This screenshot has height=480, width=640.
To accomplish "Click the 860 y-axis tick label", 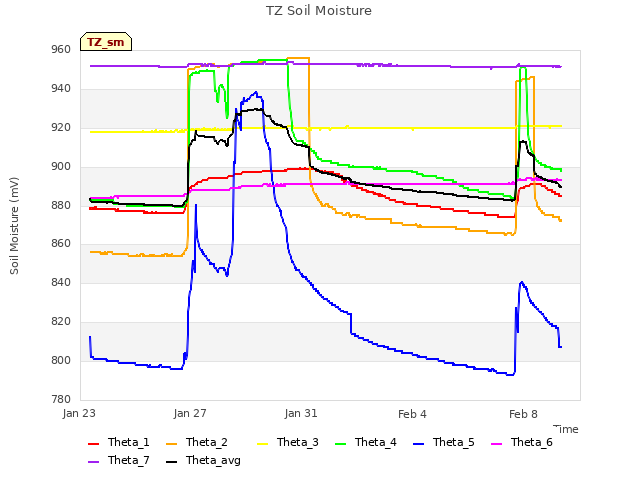I will point(61,244).
